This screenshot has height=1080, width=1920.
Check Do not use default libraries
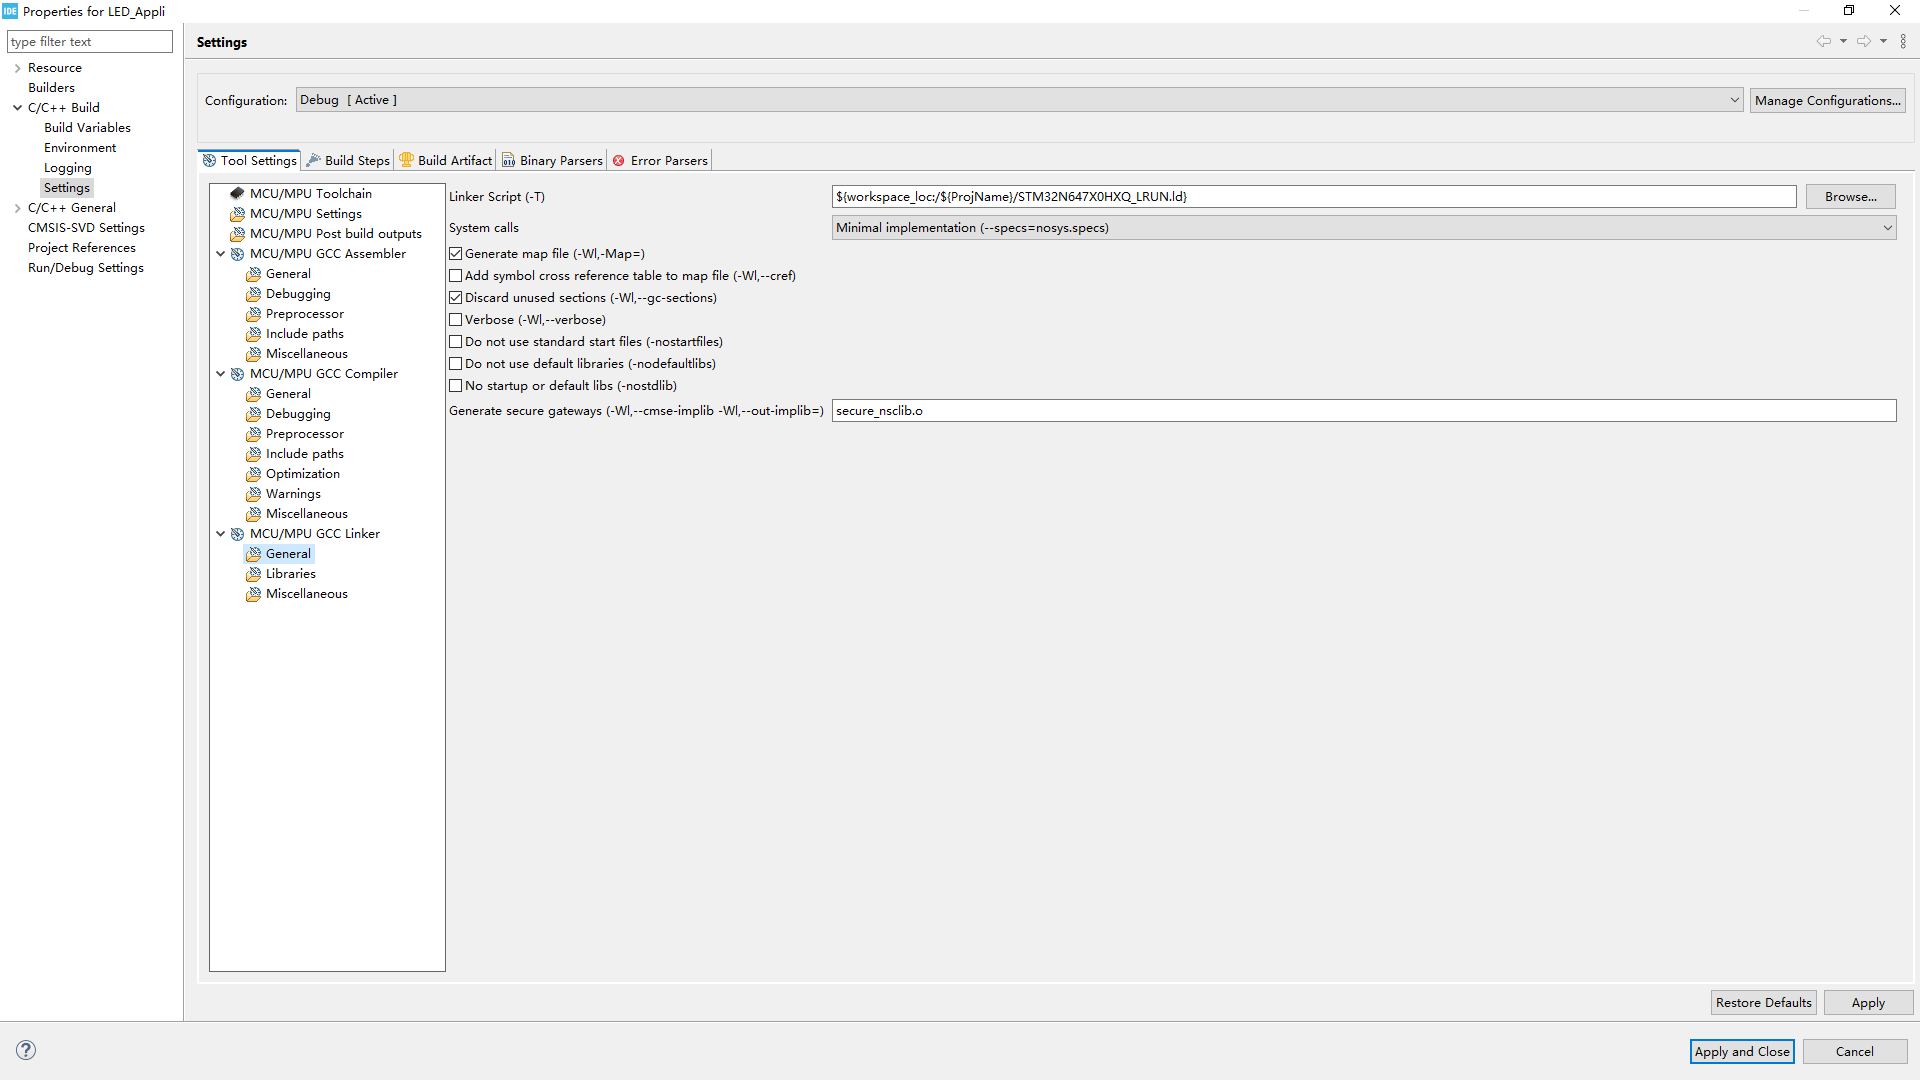(456, 364)
